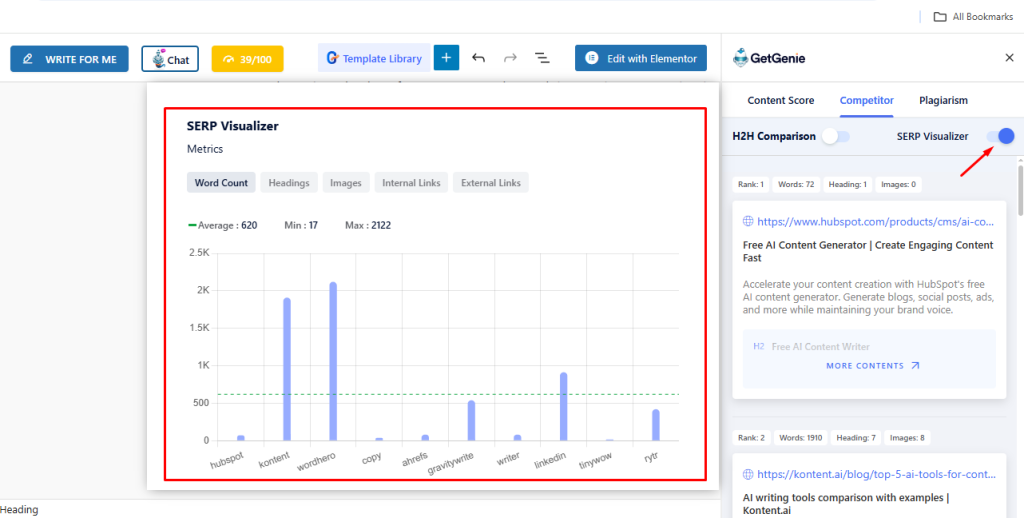Image resolution: width=1024 pixels, height=518 pixels.
Task: Click the blue plus add button
Action: click(x=446, y=58)
